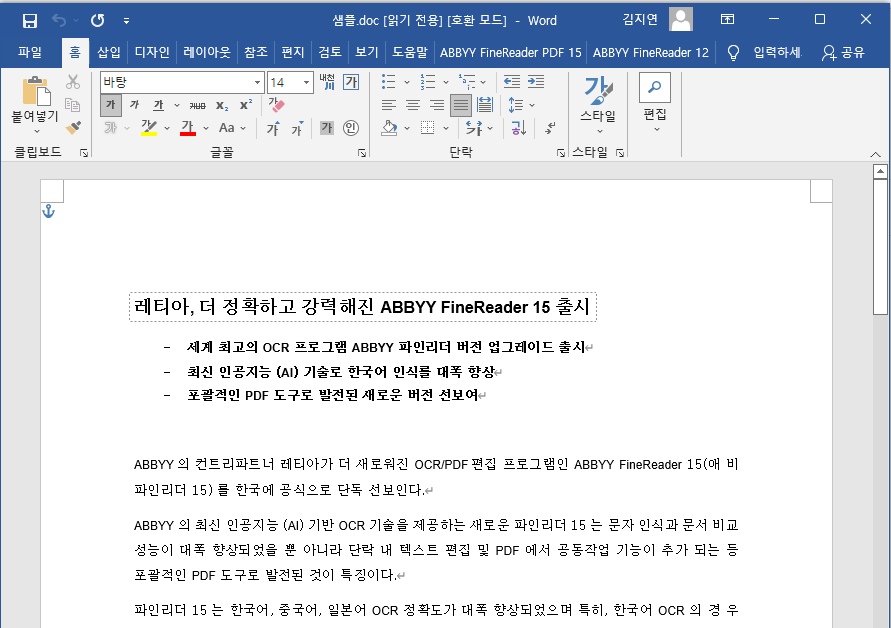The width and height of the screenshot is (891, 628).
Task: Toggle strikethrough formatting
Action: (x=197, y=105)
